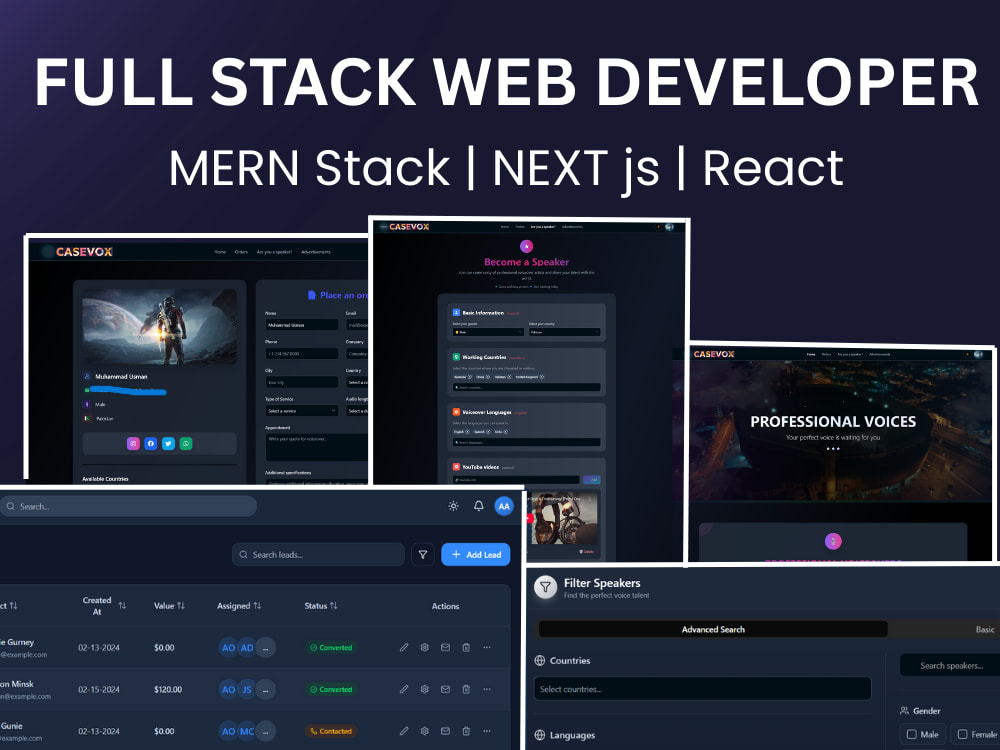Click the $120.00 value cell
This screenshot has width=1000, height=750.
click(168, 689)
